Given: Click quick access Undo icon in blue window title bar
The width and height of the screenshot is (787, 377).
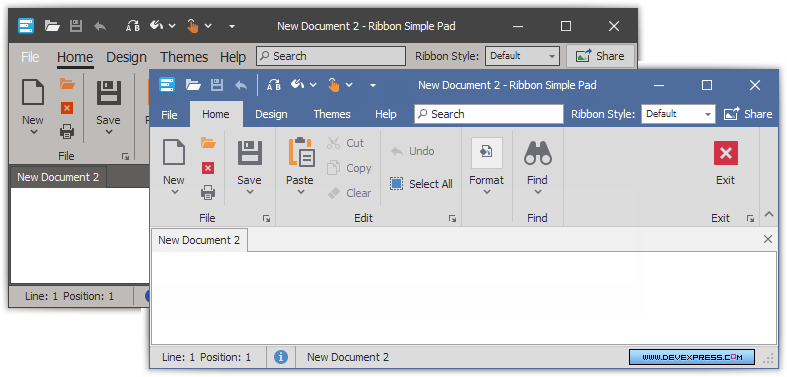Looking at the screenshot, I should point(241,85).
